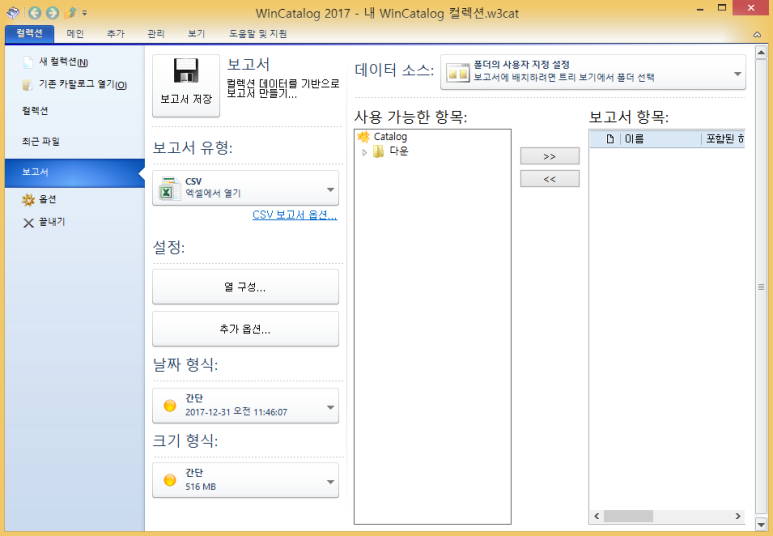The width and height of the screenshot is (773, 536).
Task: Select 컬렉션 in the left sidebar
Action: click(x=35, y=110)
